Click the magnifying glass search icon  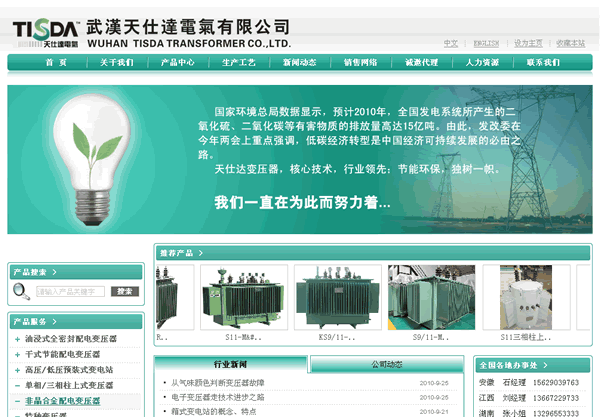pos(21,291)
